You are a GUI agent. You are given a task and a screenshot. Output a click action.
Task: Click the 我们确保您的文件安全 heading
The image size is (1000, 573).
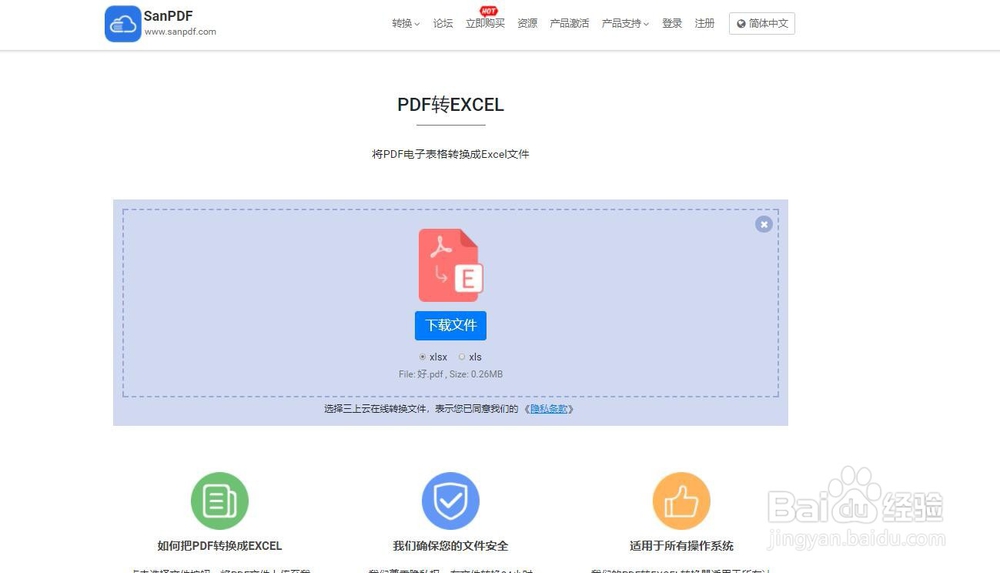[450, 546]
